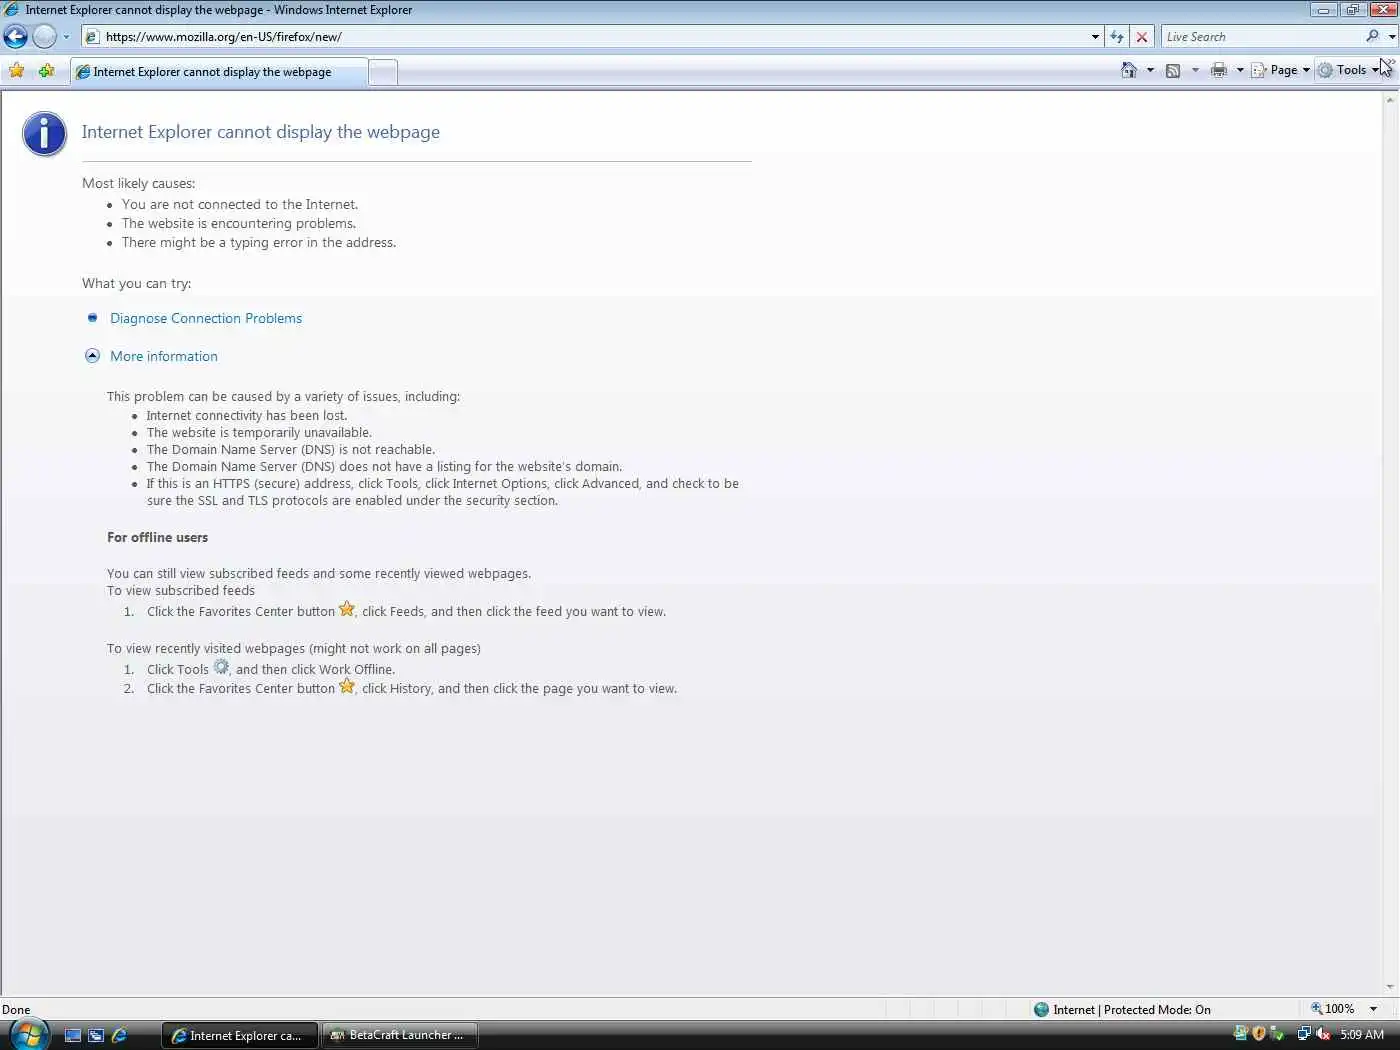Click the More information link text
Image resolution: width=1400 pixels, height=1050 pixels.
tap(164, 356)
